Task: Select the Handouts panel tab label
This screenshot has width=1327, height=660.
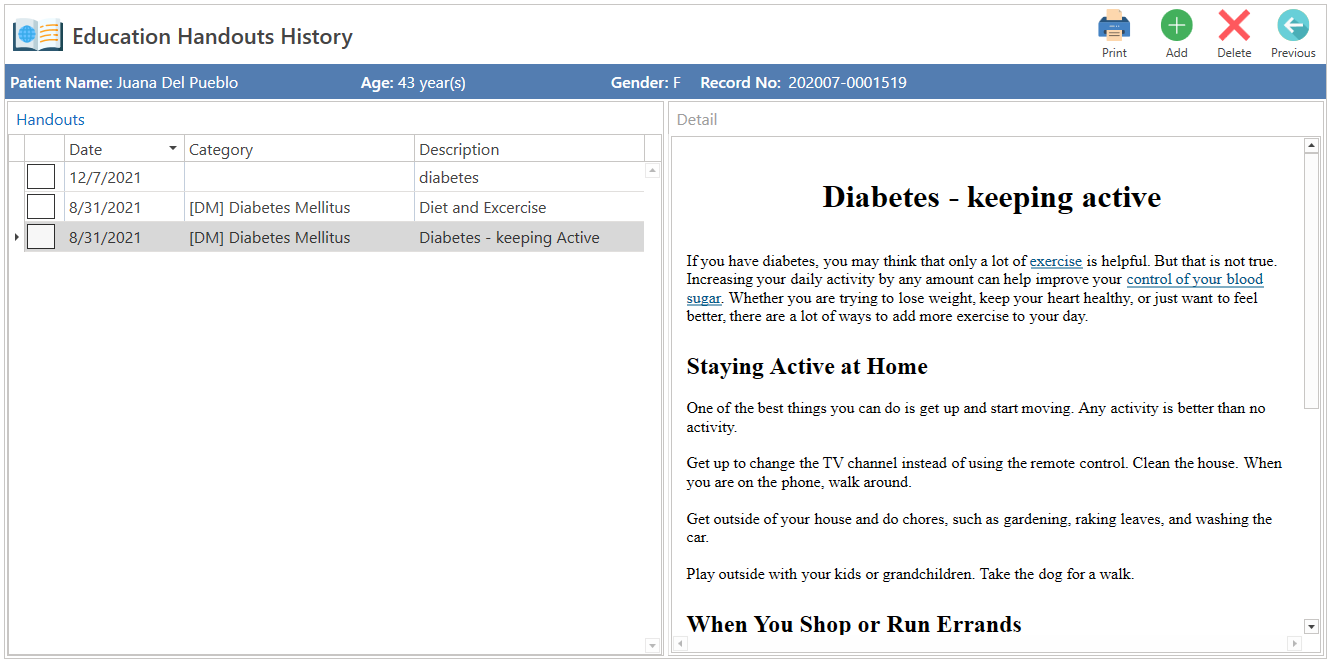Action: tap(51, 119)
